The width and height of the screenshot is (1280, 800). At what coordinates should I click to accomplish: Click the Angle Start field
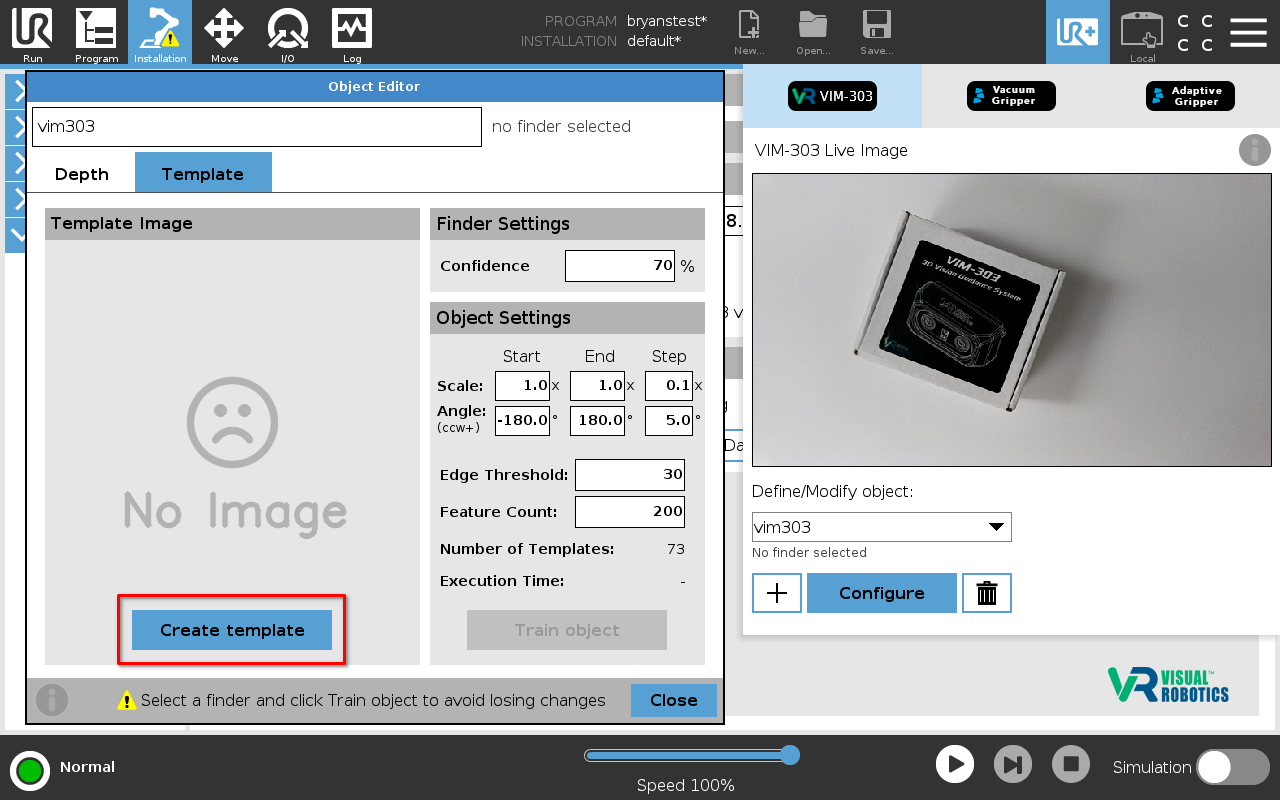coord(522,420)
